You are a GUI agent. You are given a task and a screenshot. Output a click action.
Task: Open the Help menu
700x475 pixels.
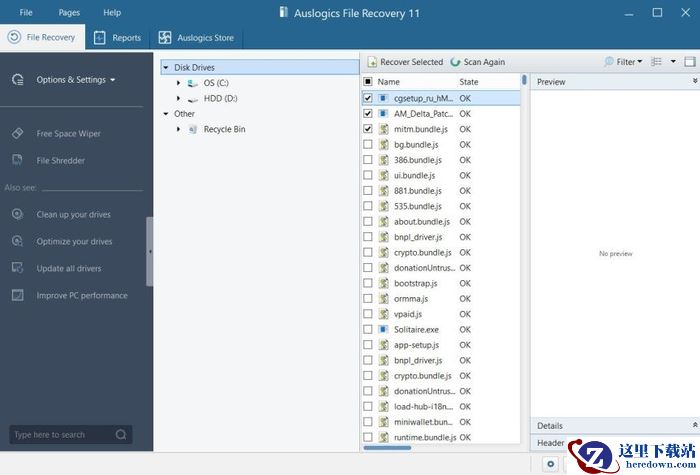point(112,12)
